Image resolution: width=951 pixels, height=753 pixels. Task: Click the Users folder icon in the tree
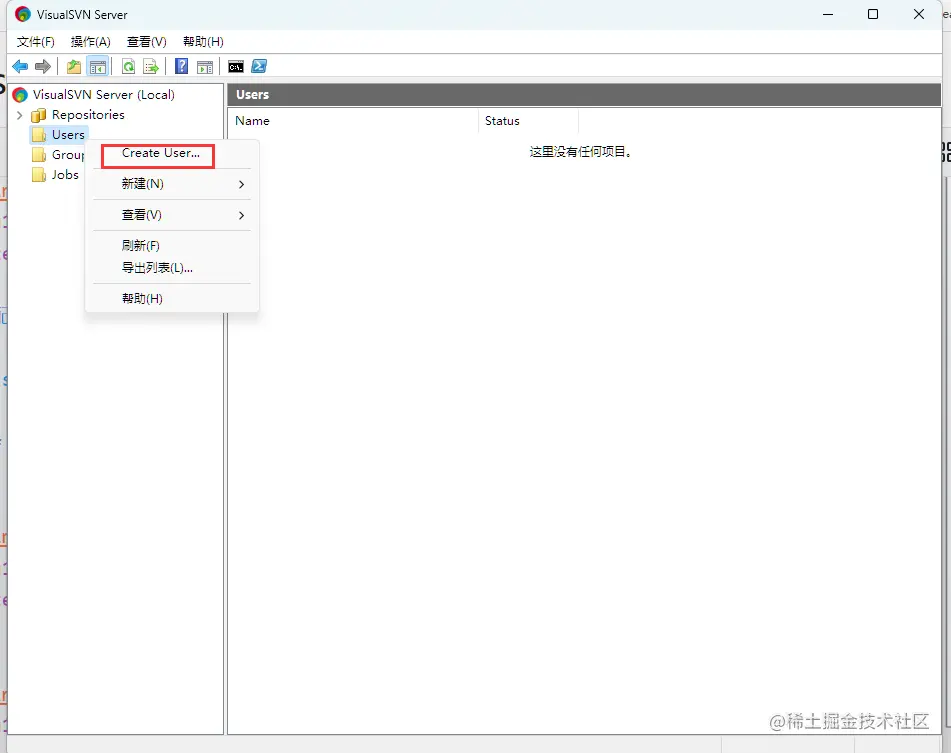click(39, 135)
